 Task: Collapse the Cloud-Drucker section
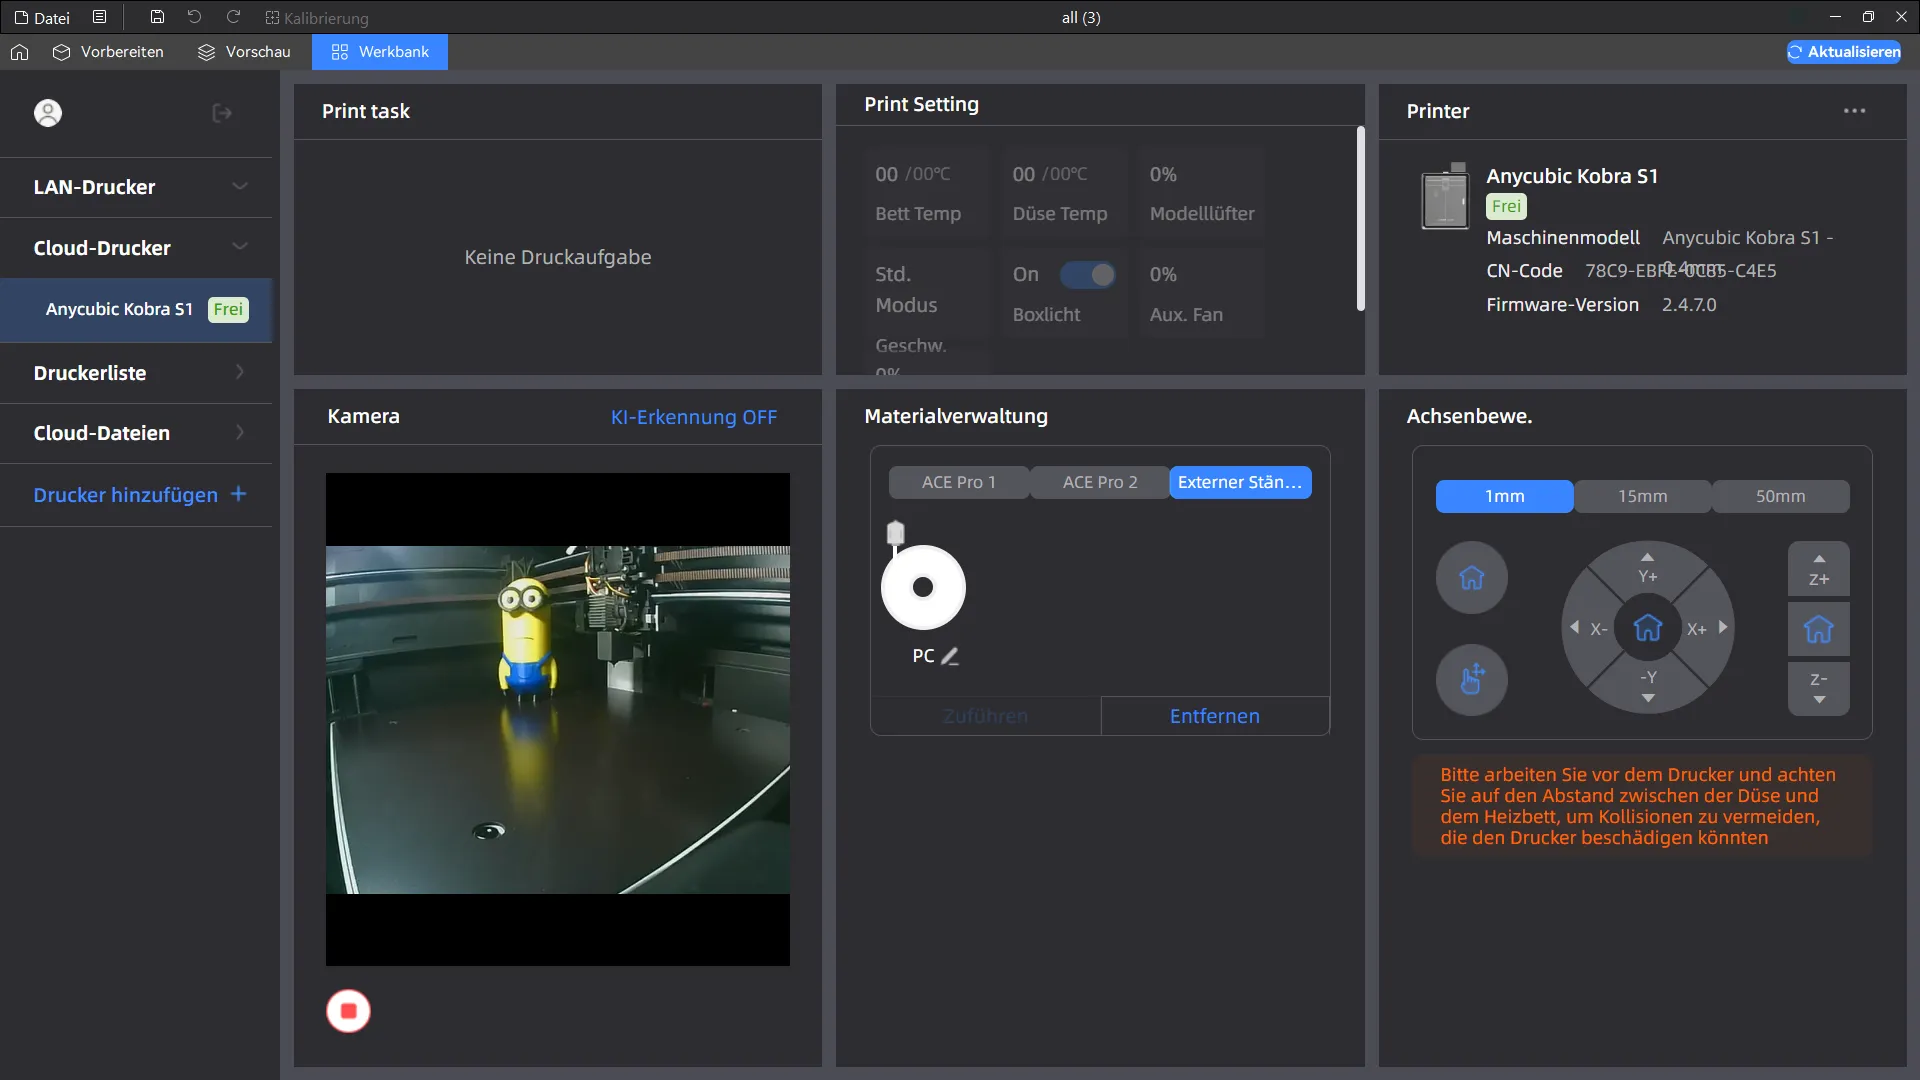[x=136, y=248]
